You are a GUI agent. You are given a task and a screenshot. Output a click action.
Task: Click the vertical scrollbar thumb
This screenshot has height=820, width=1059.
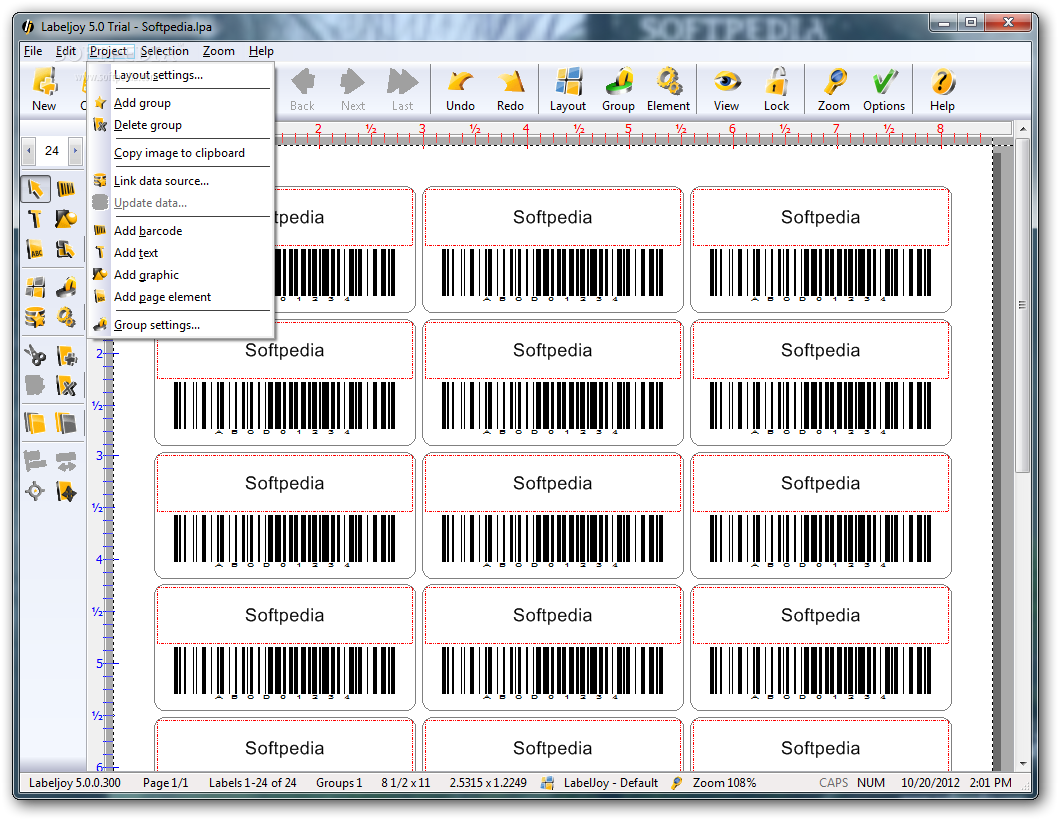[x=1023, y=305]
